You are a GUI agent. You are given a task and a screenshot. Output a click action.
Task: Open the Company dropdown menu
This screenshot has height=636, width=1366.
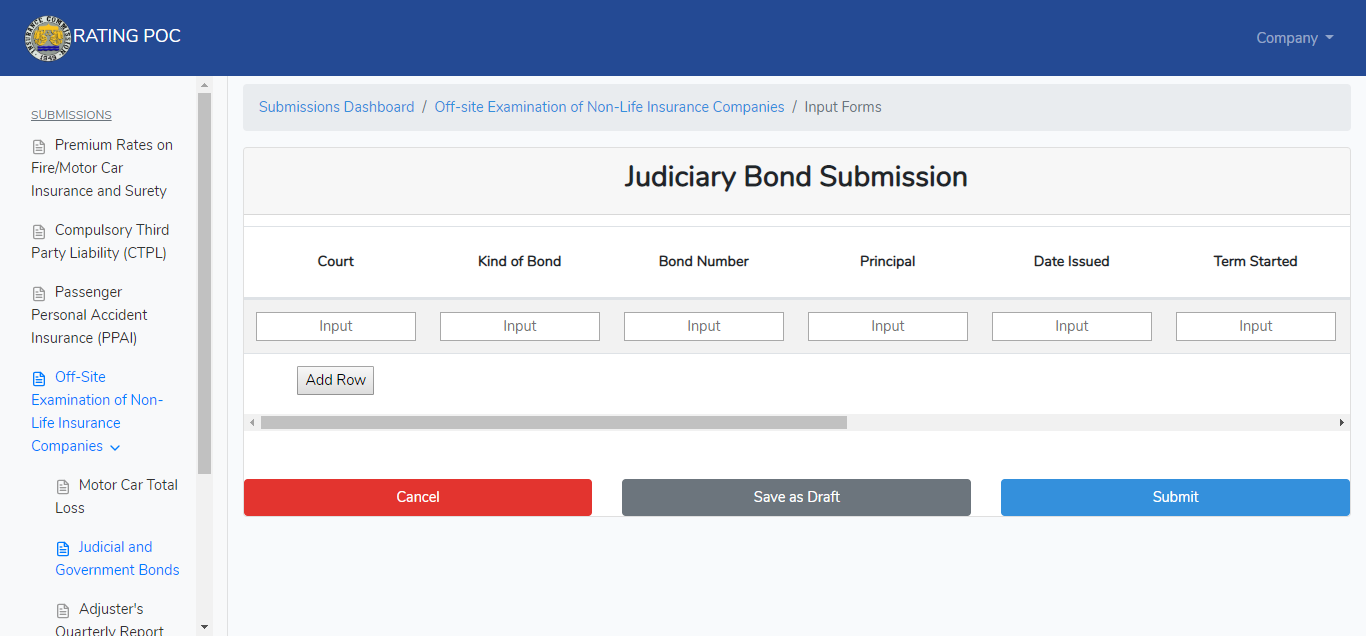[x=1295, y=38]
